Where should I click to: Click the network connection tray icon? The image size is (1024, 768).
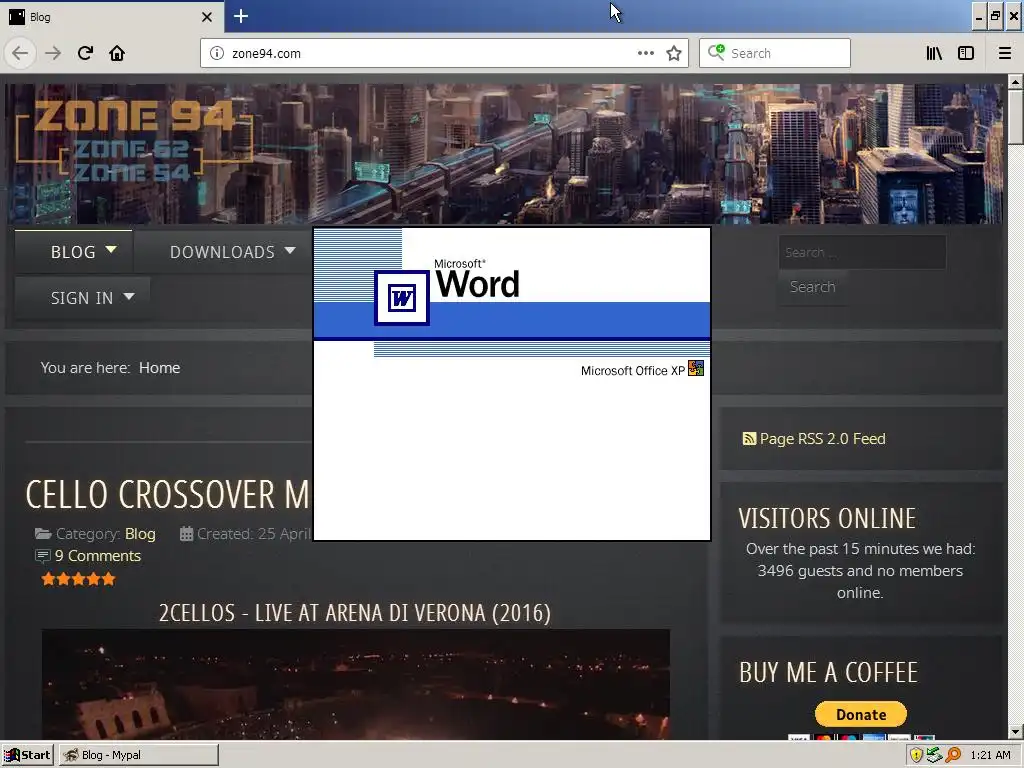(x=935, y=755)
